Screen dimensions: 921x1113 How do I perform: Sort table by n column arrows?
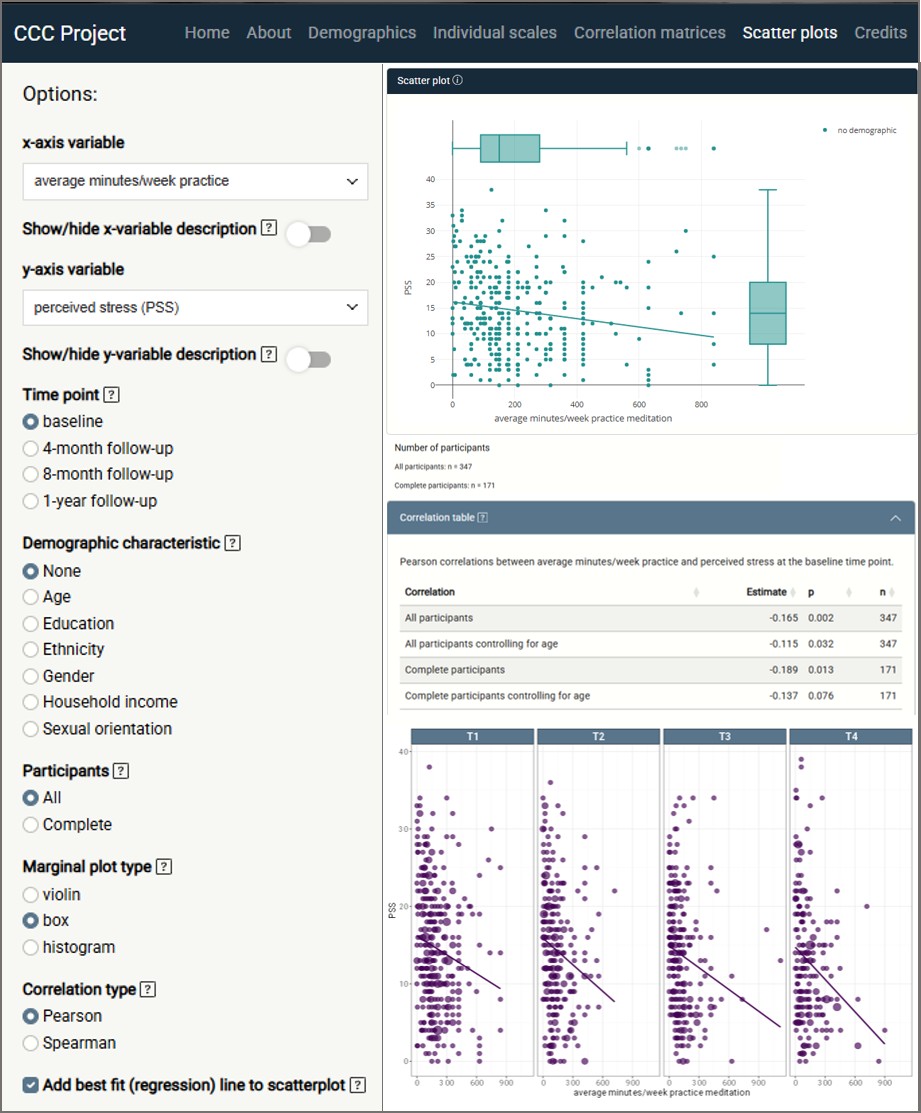(x=892, y=592)
